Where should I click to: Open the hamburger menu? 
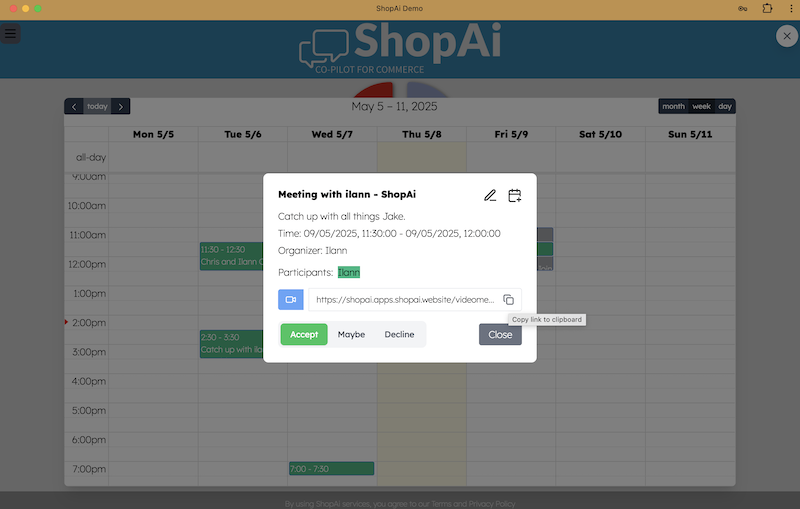(x=10, y=34)
